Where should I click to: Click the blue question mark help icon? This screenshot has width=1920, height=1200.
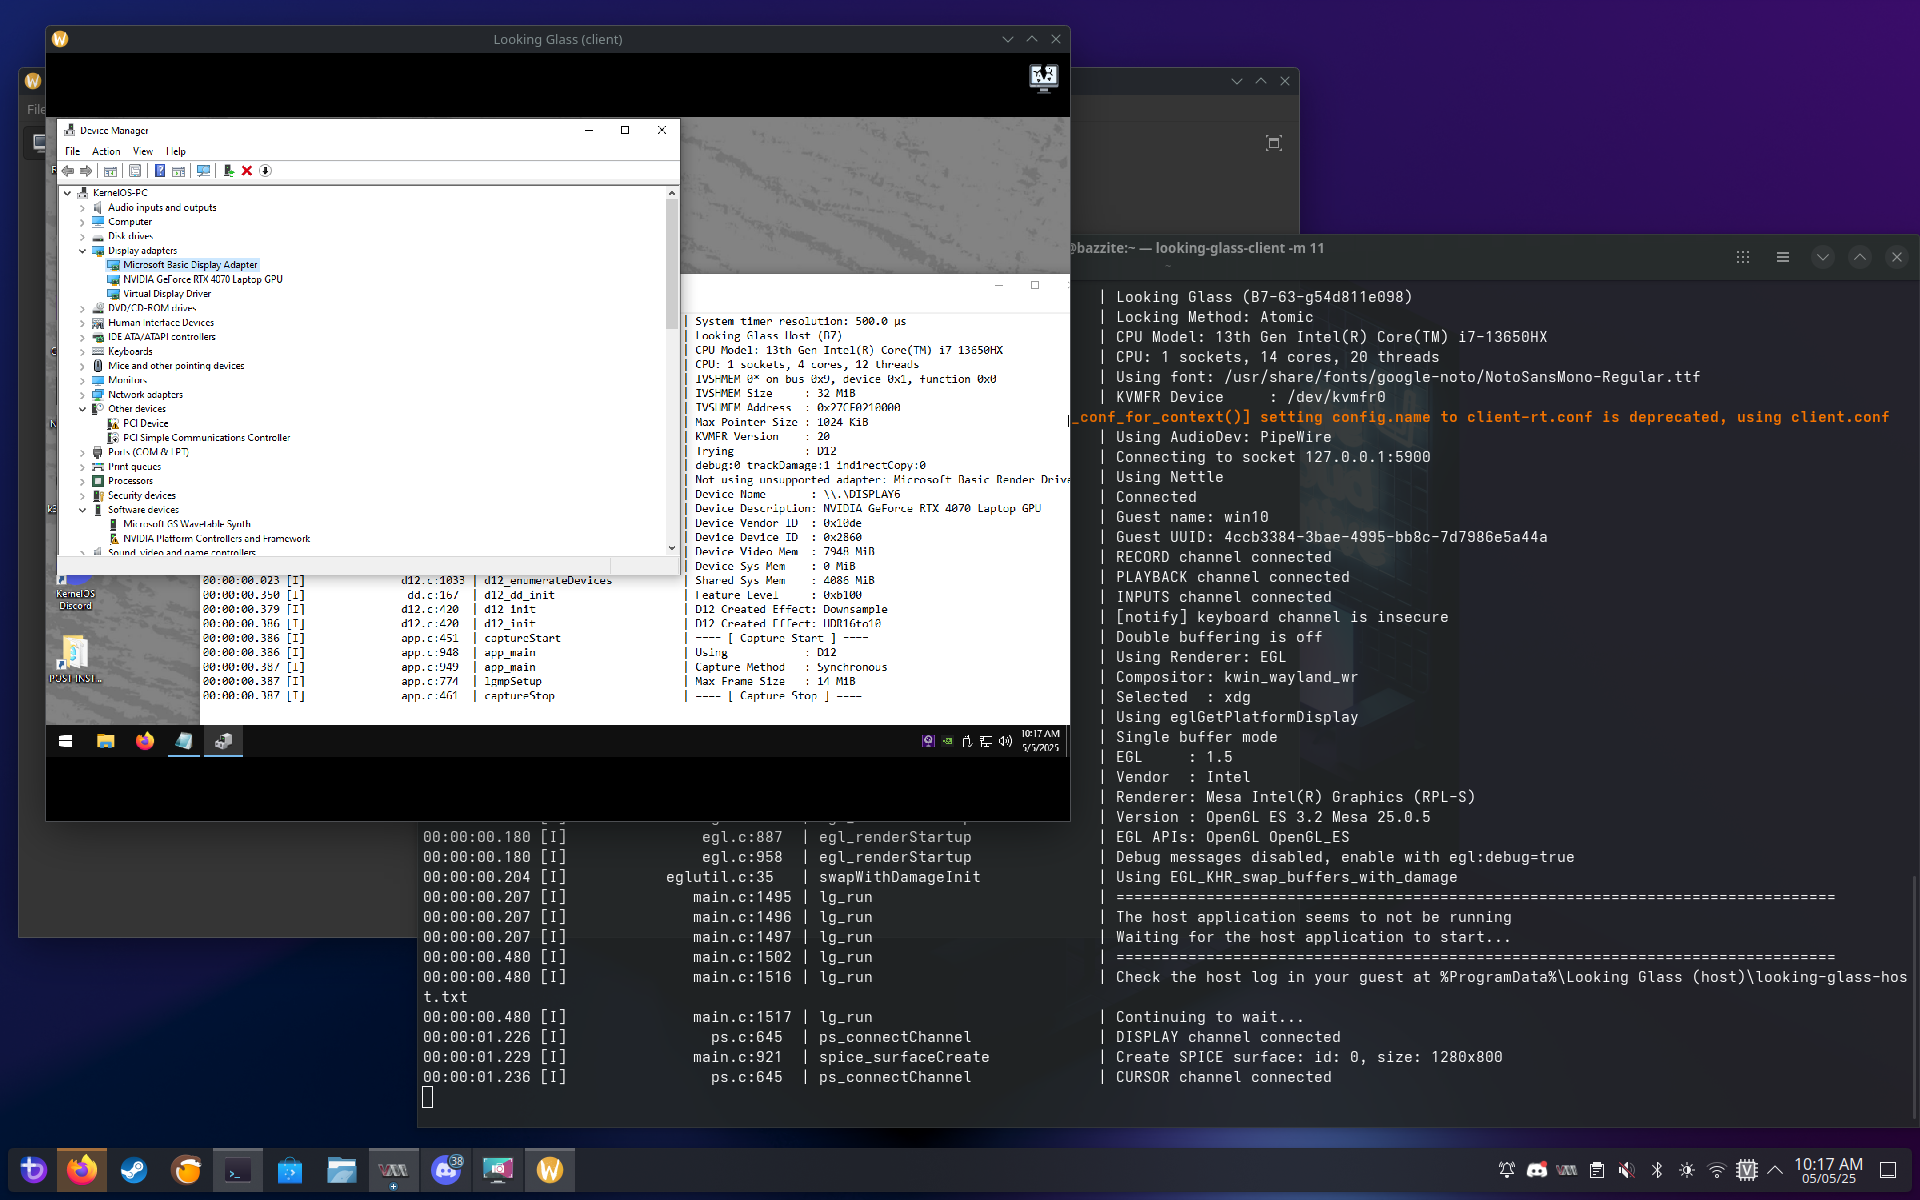pos(160,171)
